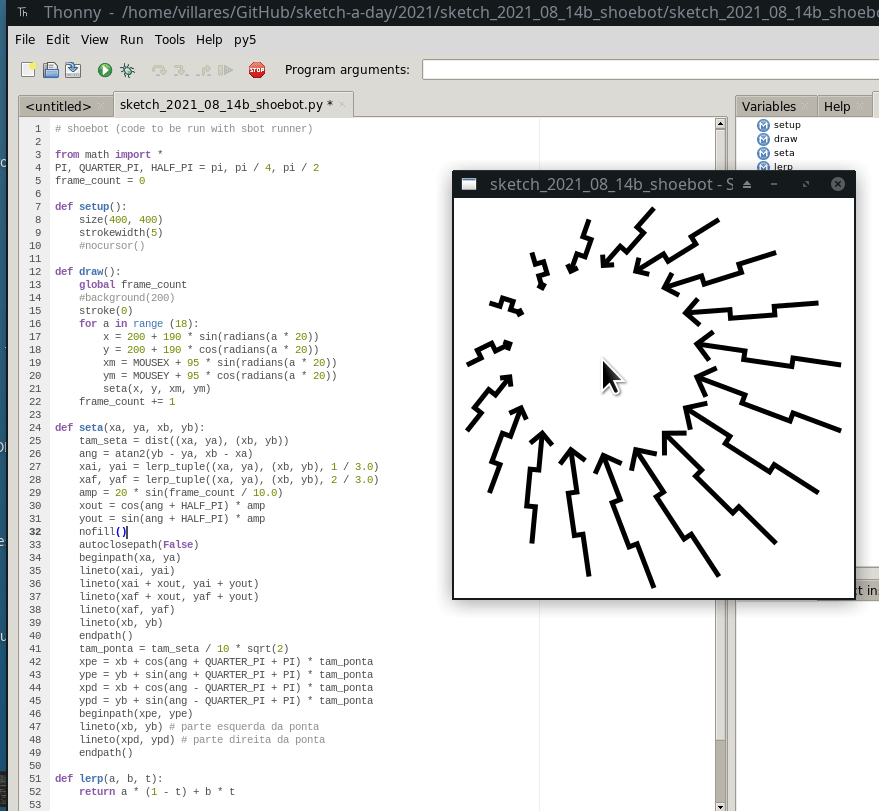This screenshot has width=879, height=811.
Task: Switch to the Help panel tab
Action: [837, 106]
